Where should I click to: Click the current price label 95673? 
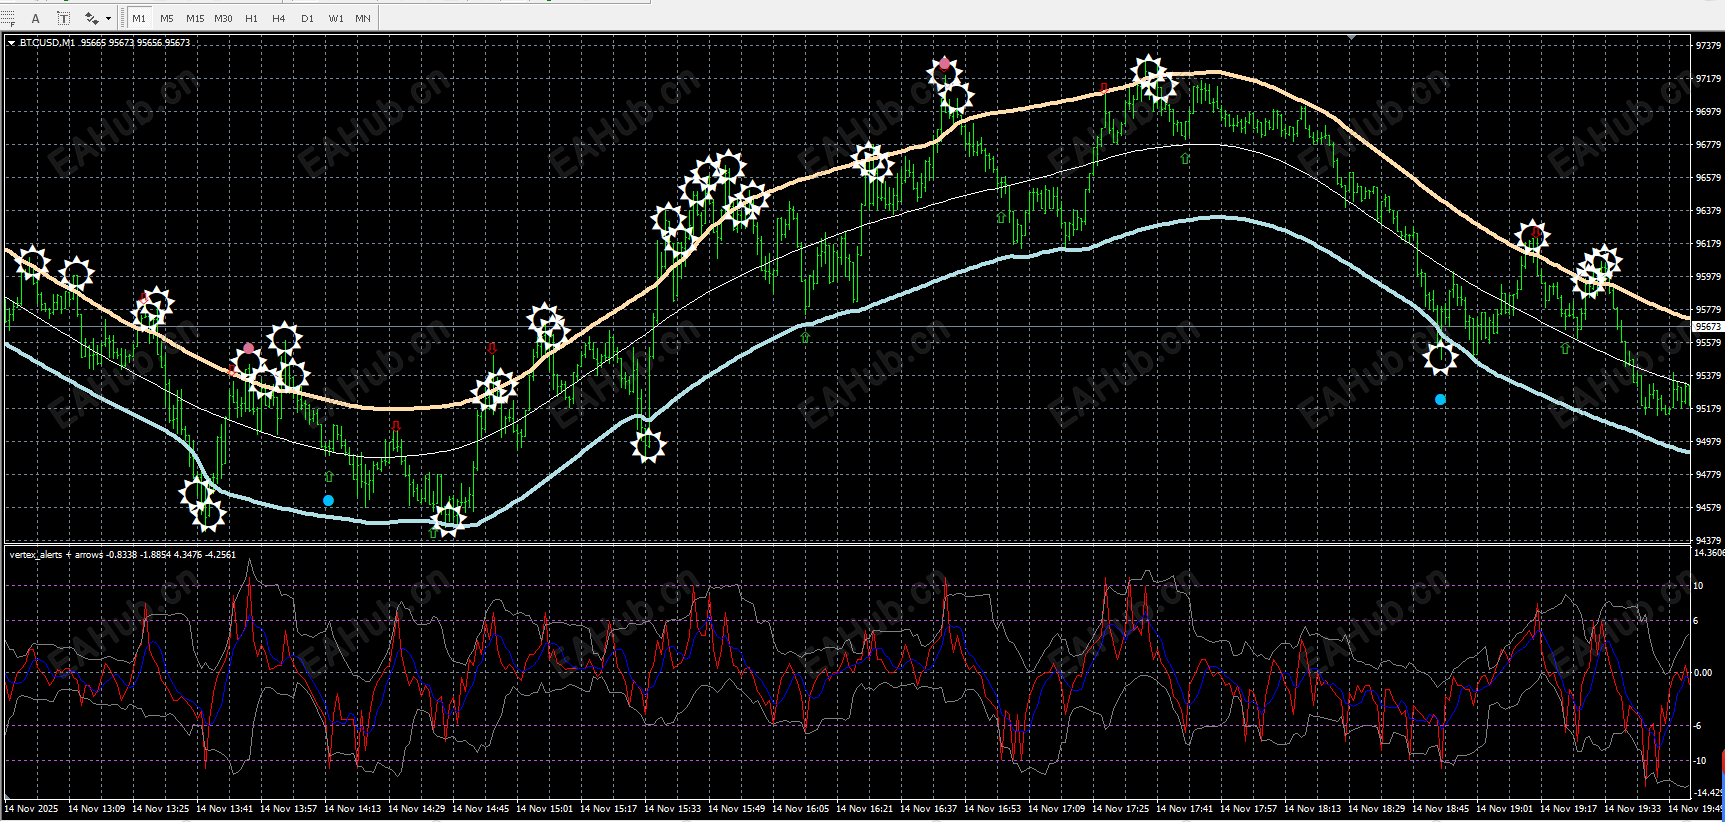1708,326
